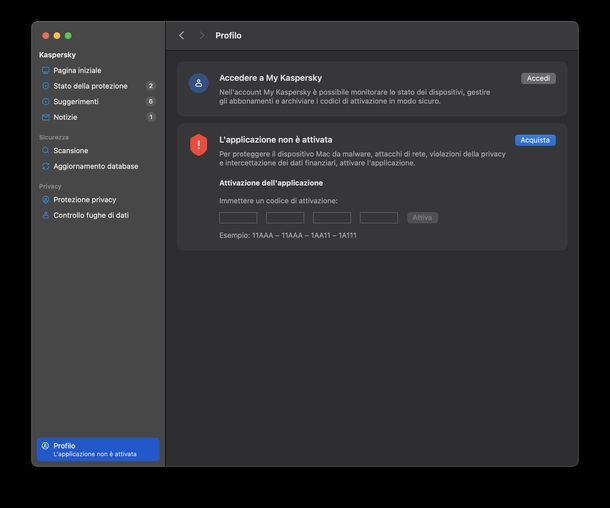
Task: Click the 'Kaspersky' sidebar title
Action: [x=57, y=55]
